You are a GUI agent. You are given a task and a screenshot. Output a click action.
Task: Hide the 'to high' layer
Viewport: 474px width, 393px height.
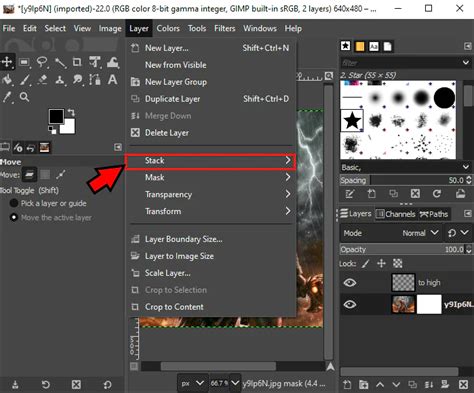350,283
